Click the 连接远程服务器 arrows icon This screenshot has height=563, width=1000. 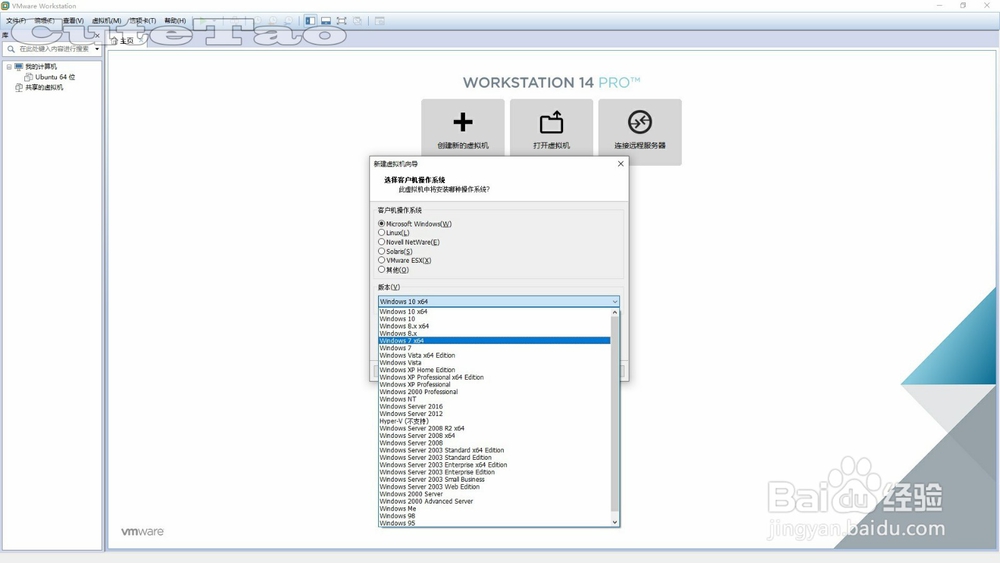pos(640,122)
